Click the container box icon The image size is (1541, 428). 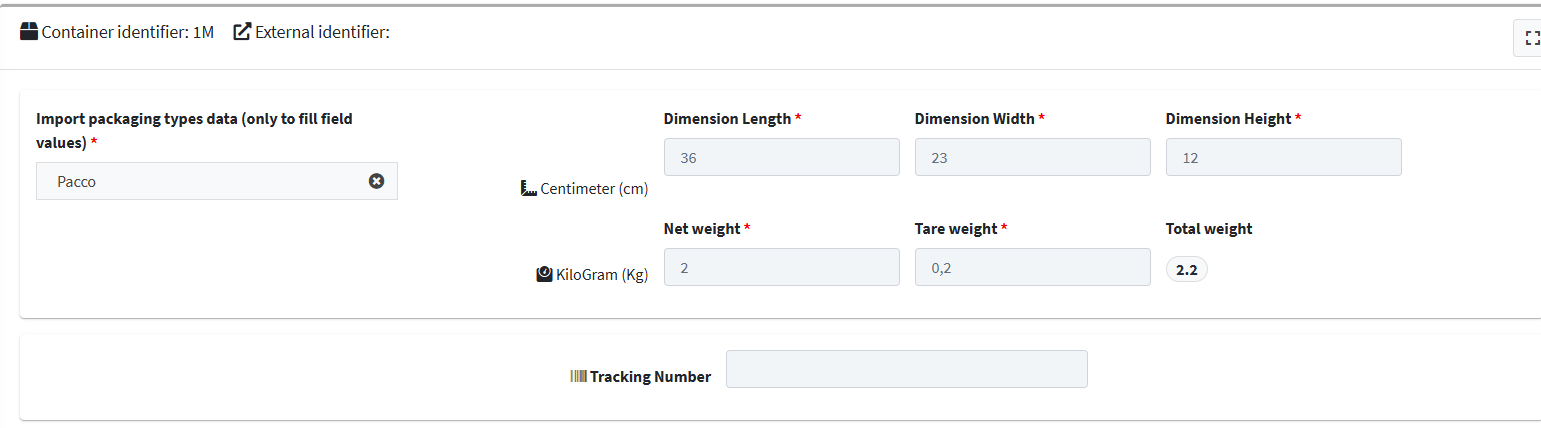[x=29, y=32]
